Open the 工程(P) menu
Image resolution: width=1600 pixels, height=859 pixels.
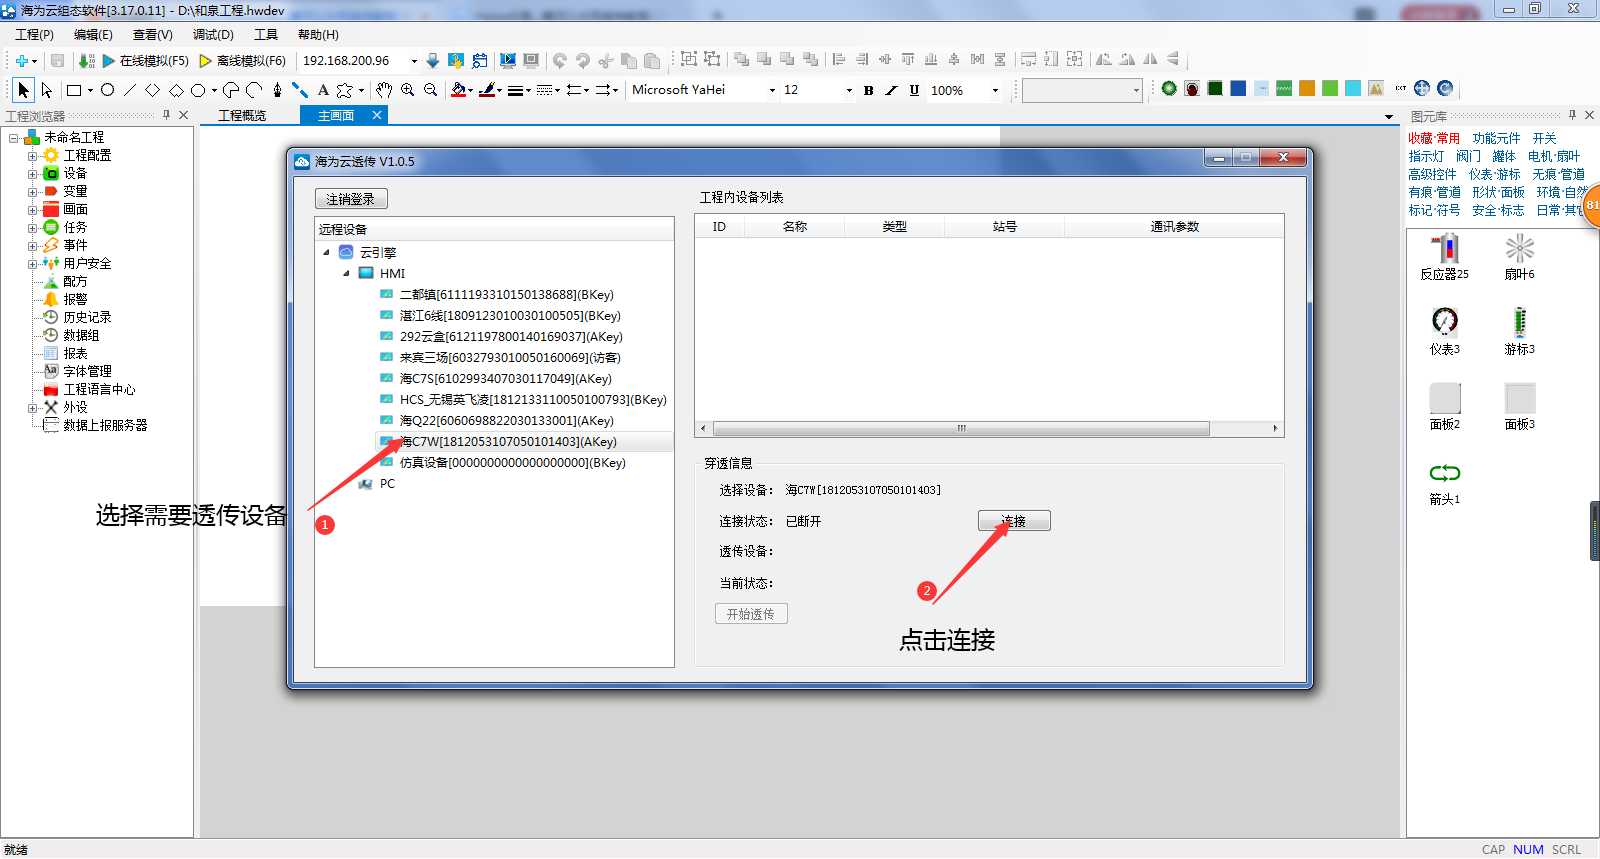point(35,34)
